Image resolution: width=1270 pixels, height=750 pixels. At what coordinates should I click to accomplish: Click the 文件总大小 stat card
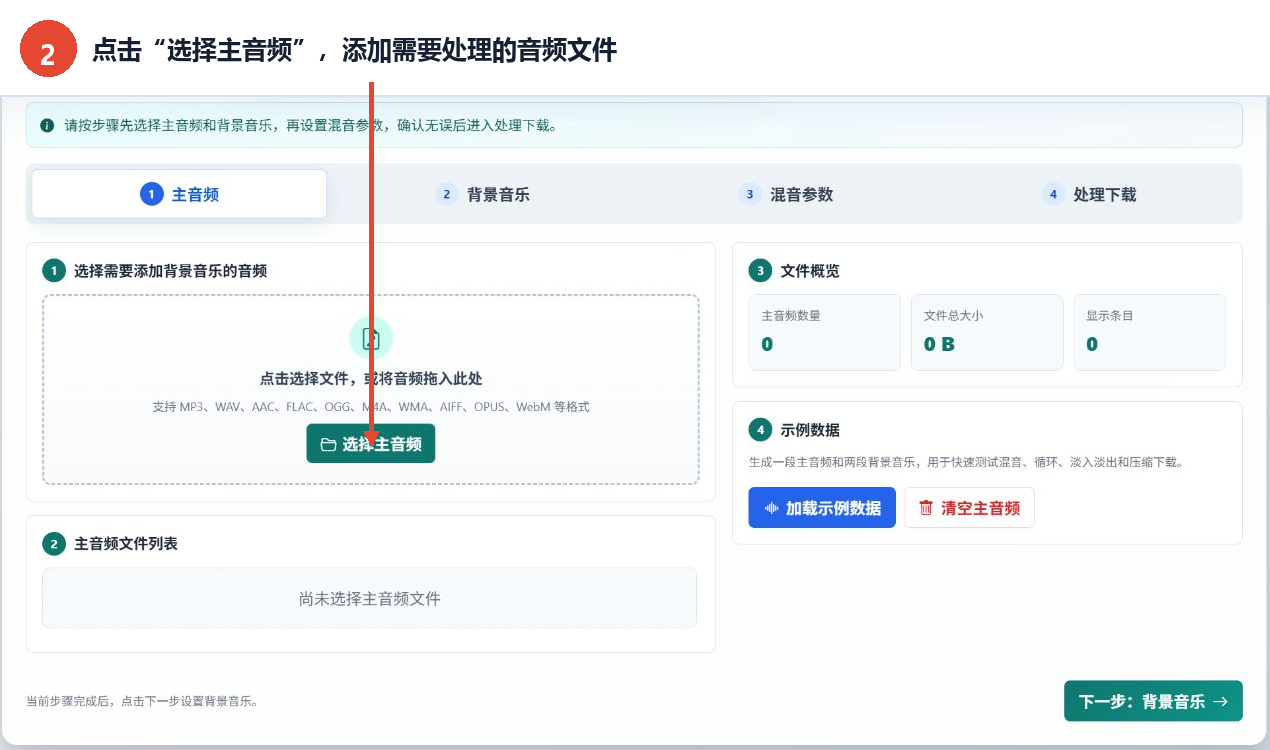[x=987, y=332]
